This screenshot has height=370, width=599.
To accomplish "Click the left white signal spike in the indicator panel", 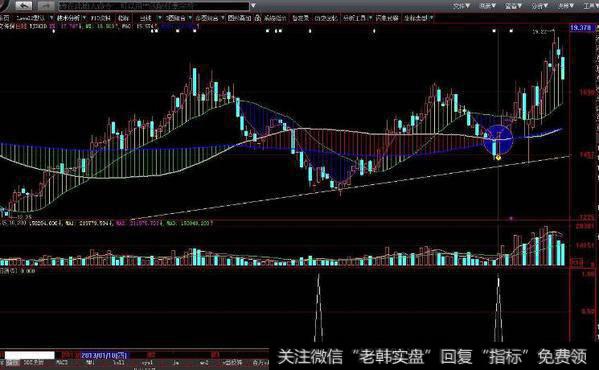I will [x=319, y=308].
